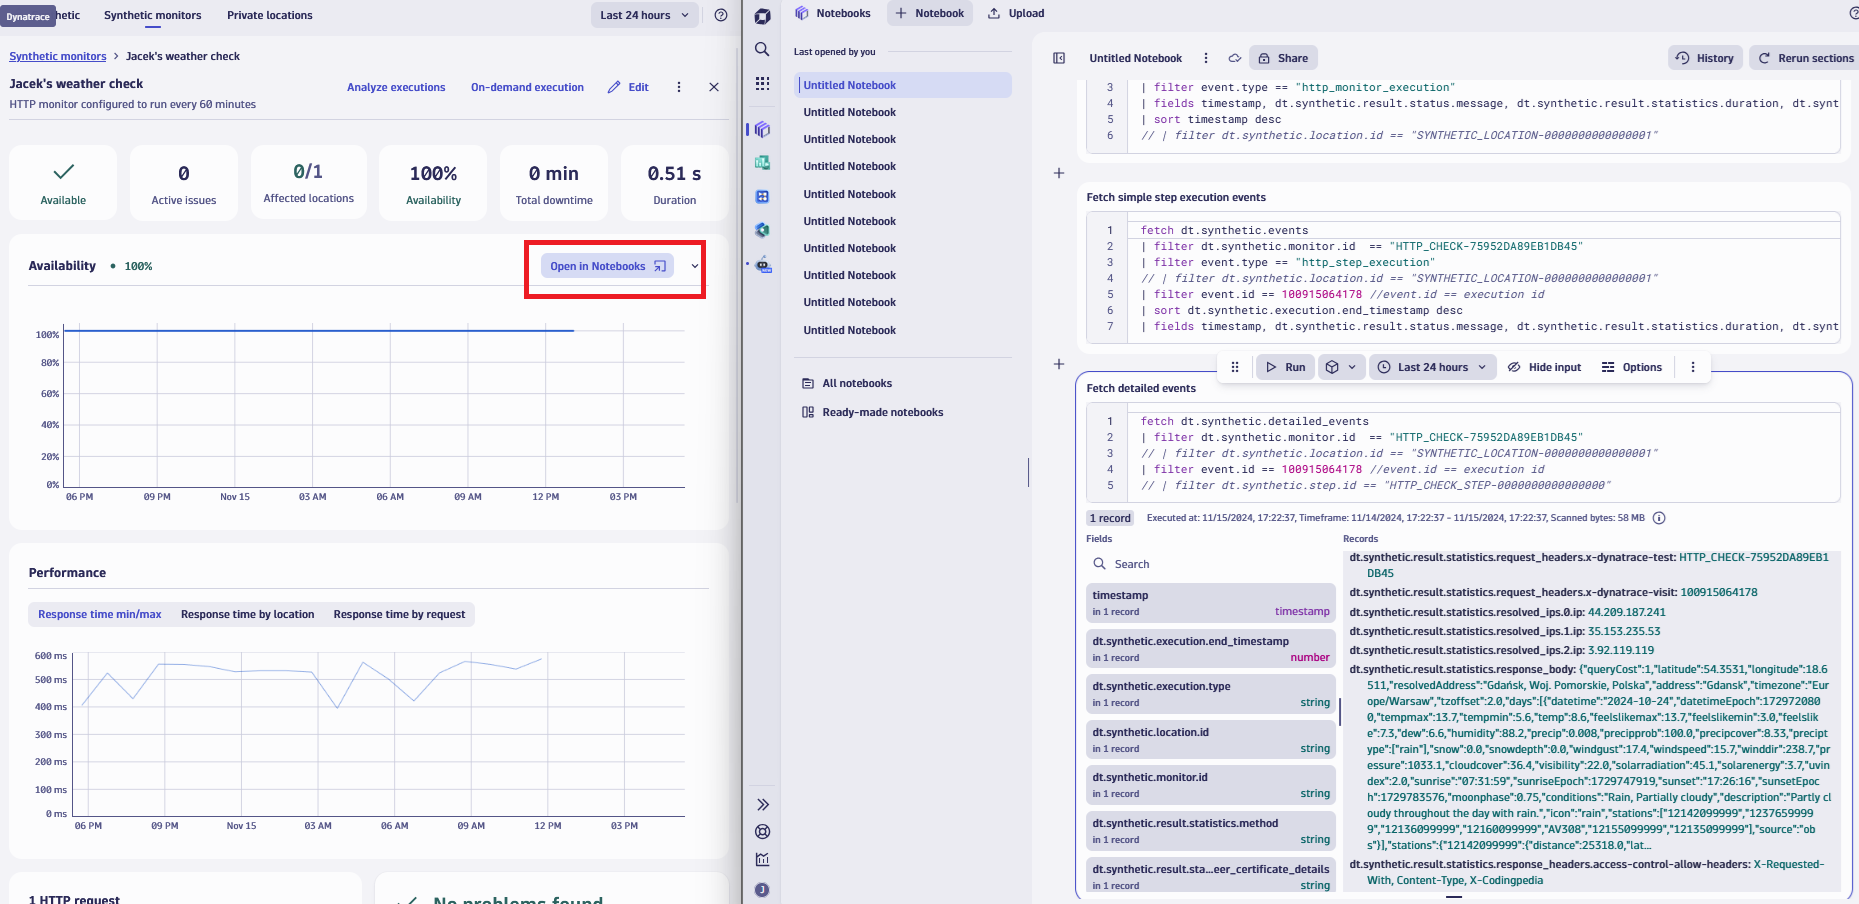Switch to Response time min/max tab
1859x904 pixels.
coord(100,614)
